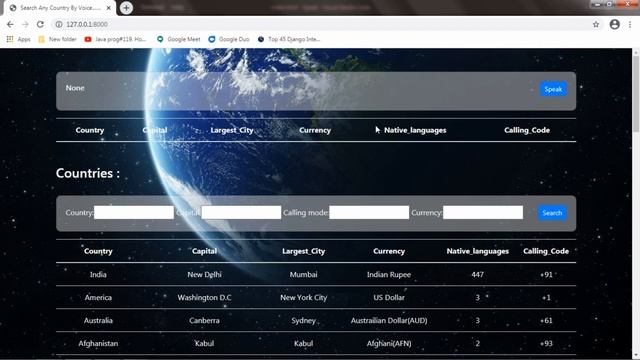Click Native_languages header in the upper table
The width and height of the screenshot is (640, 360).
[x=415, y=130]
